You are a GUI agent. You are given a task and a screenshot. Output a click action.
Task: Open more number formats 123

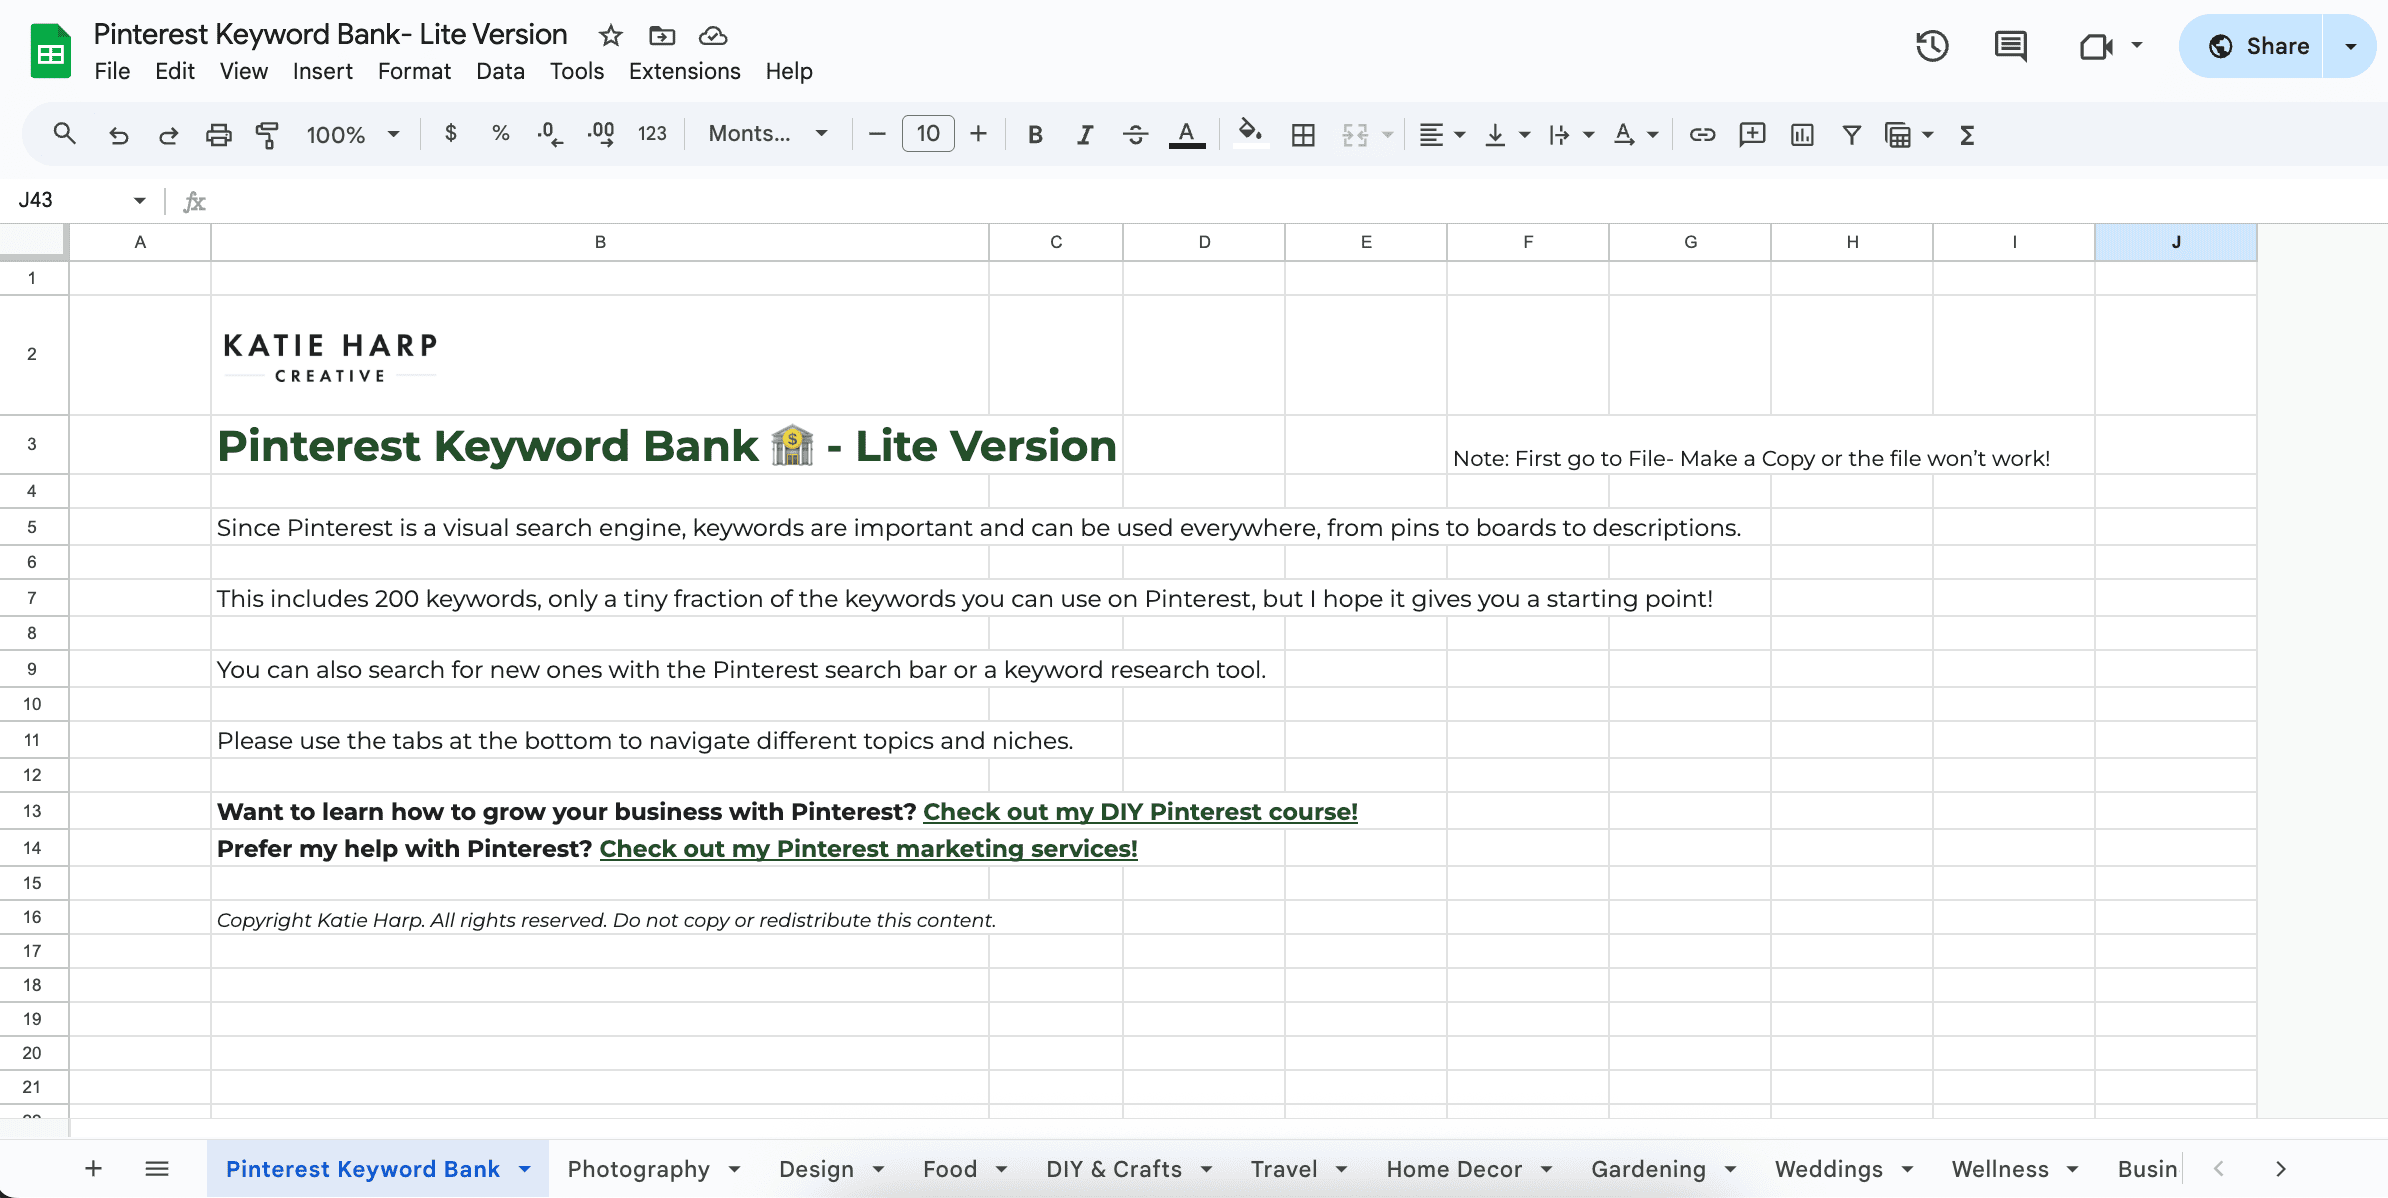click(x=652, y=134)
